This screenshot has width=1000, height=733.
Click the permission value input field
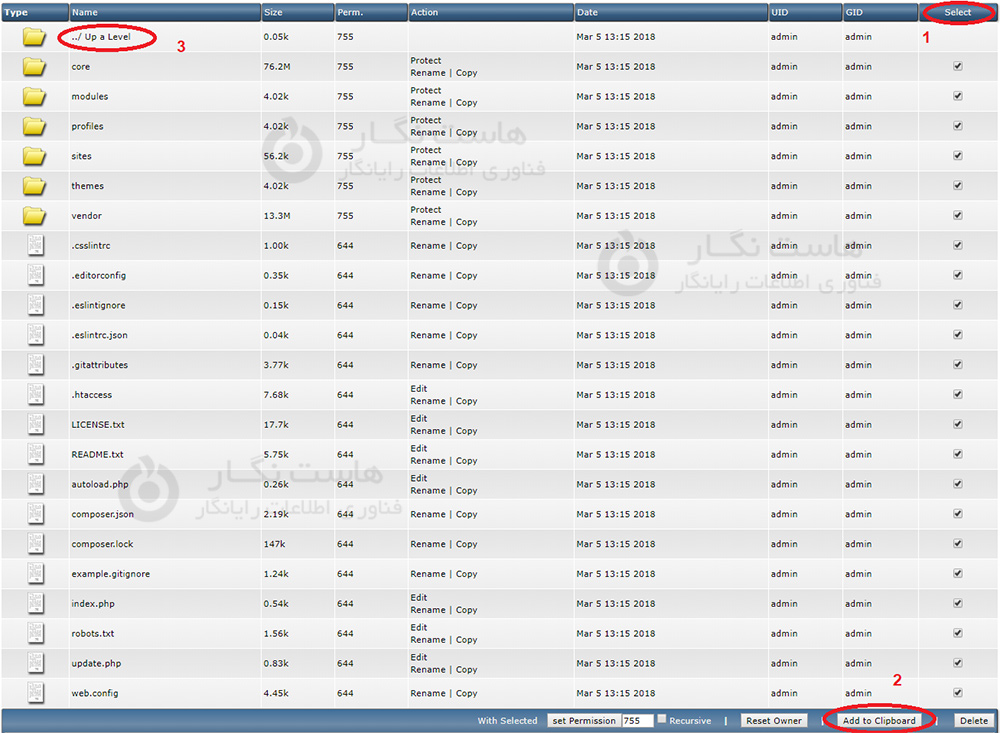(637, 721)
